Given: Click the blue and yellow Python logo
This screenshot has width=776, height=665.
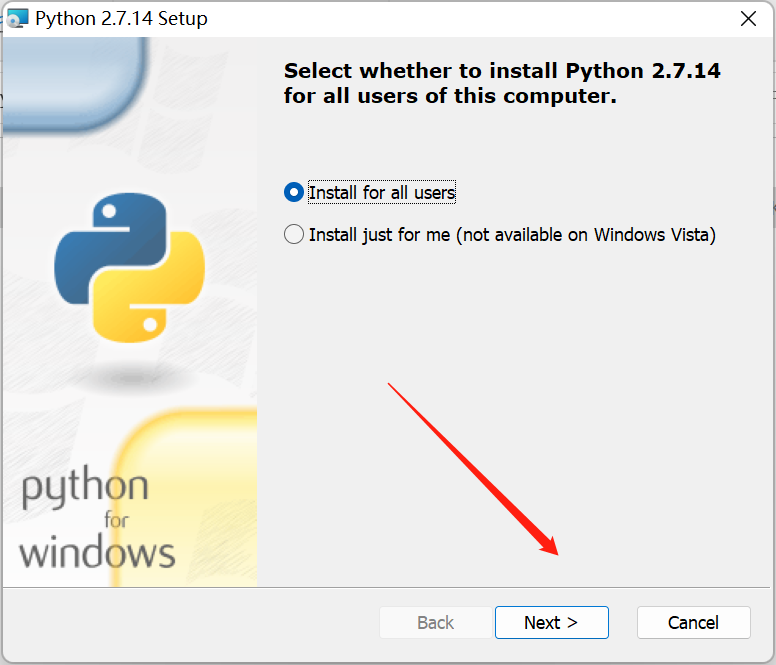Looking at the screenshot, I should 130,265.
